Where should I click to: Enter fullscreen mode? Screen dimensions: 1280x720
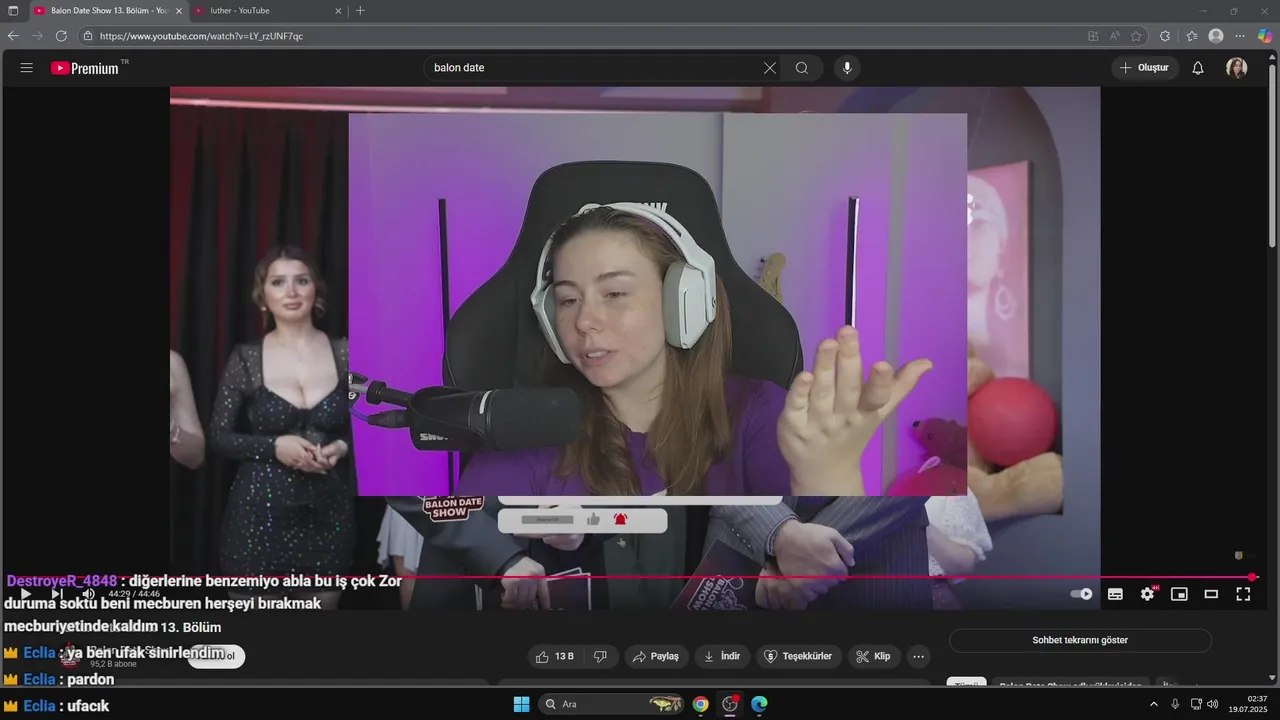pos(1243,594)
